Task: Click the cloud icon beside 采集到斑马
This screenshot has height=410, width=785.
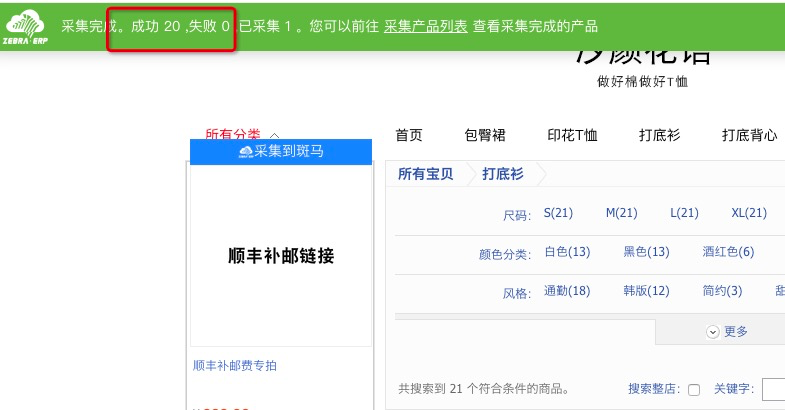Action: (x=245, y=152)
